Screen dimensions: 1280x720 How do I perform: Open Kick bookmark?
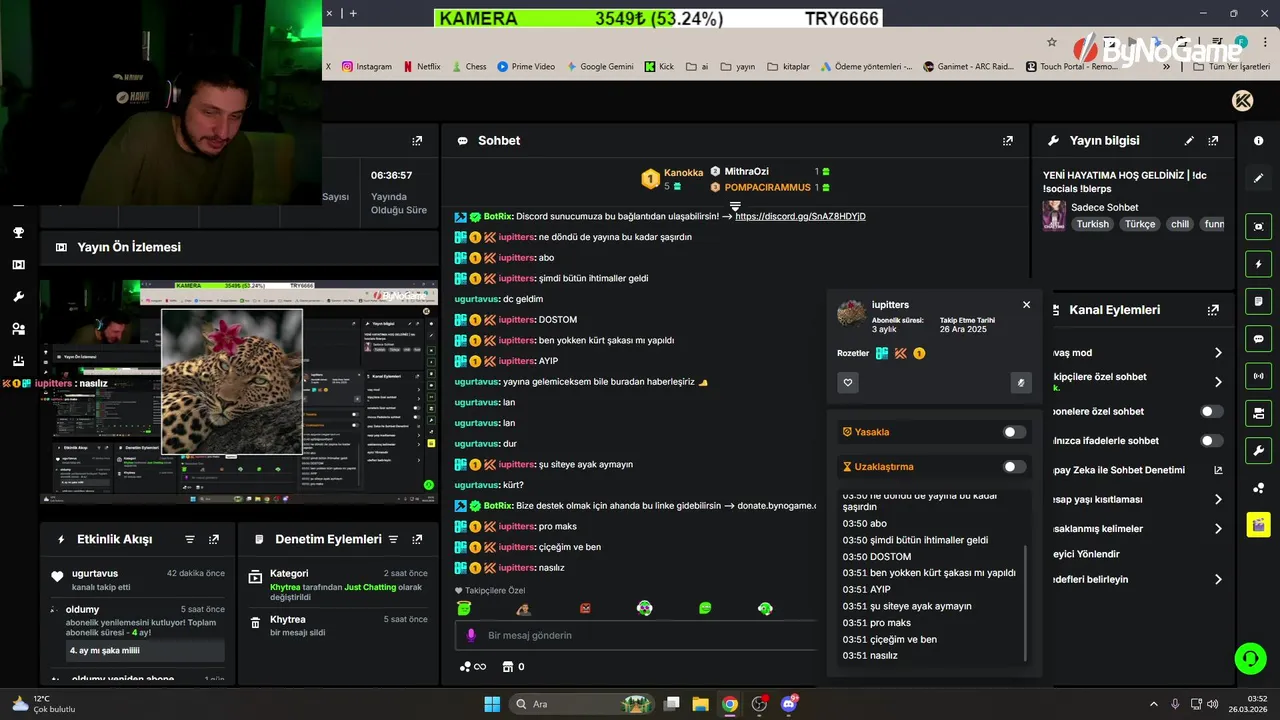tap(659, 67)
